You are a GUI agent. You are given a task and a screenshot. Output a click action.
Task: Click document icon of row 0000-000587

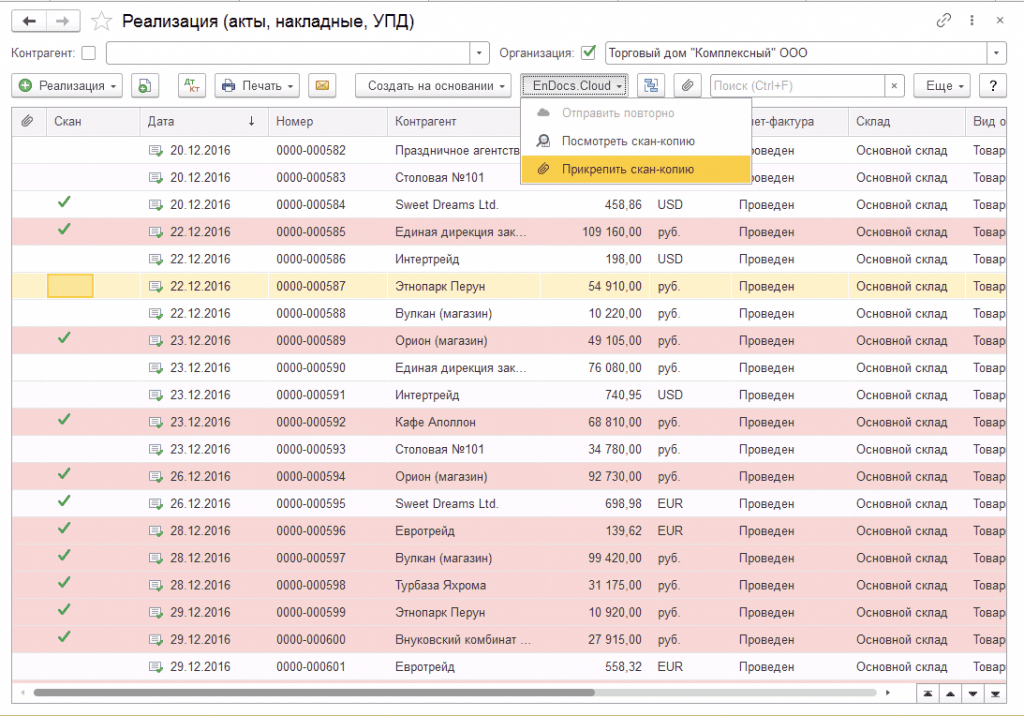point(155,287)
